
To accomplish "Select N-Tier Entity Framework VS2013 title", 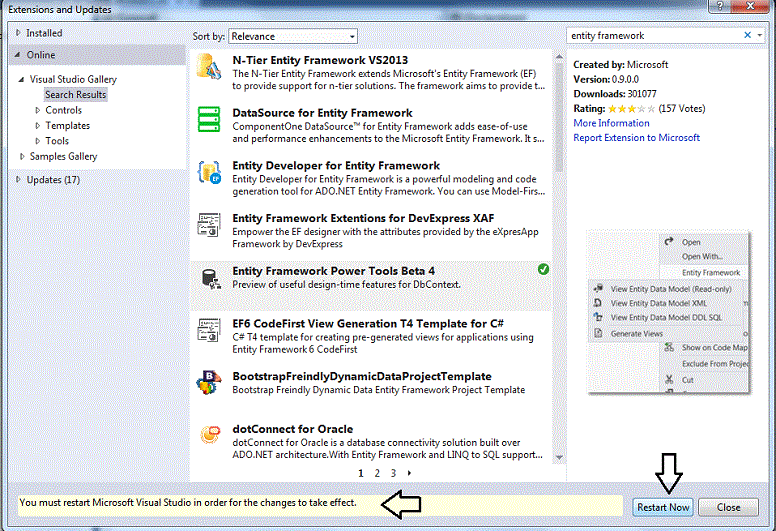I will pyautogui.click(x=320, y=60).
